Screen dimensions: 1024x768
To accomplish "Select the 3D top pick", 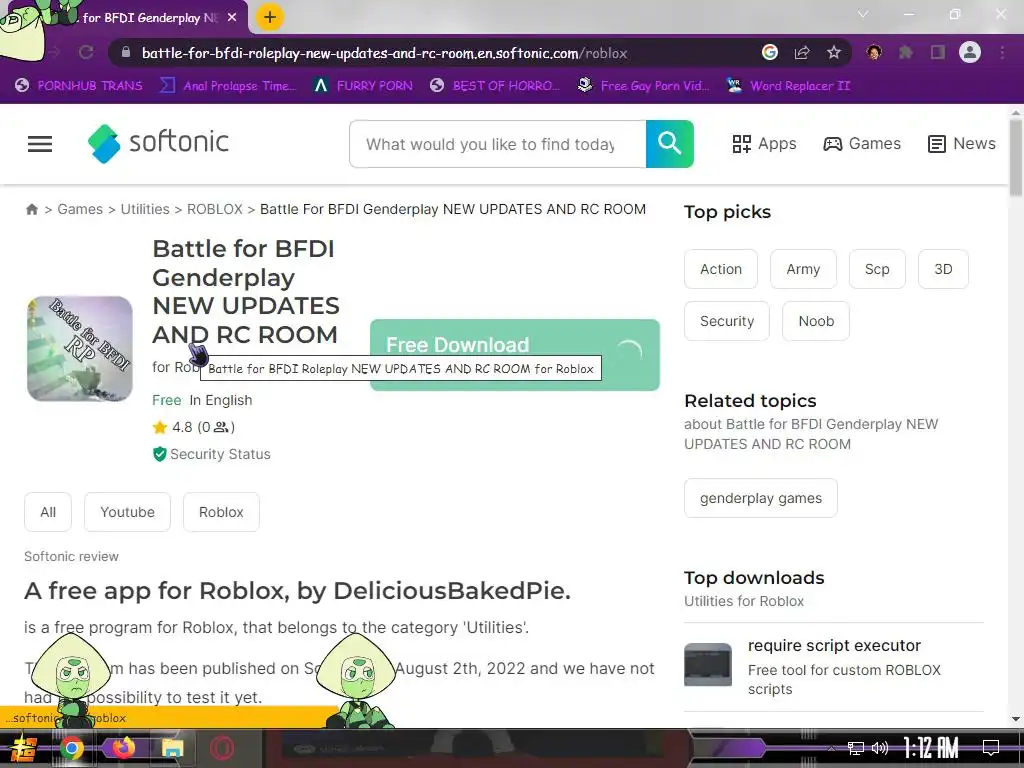I will (943, 269).
